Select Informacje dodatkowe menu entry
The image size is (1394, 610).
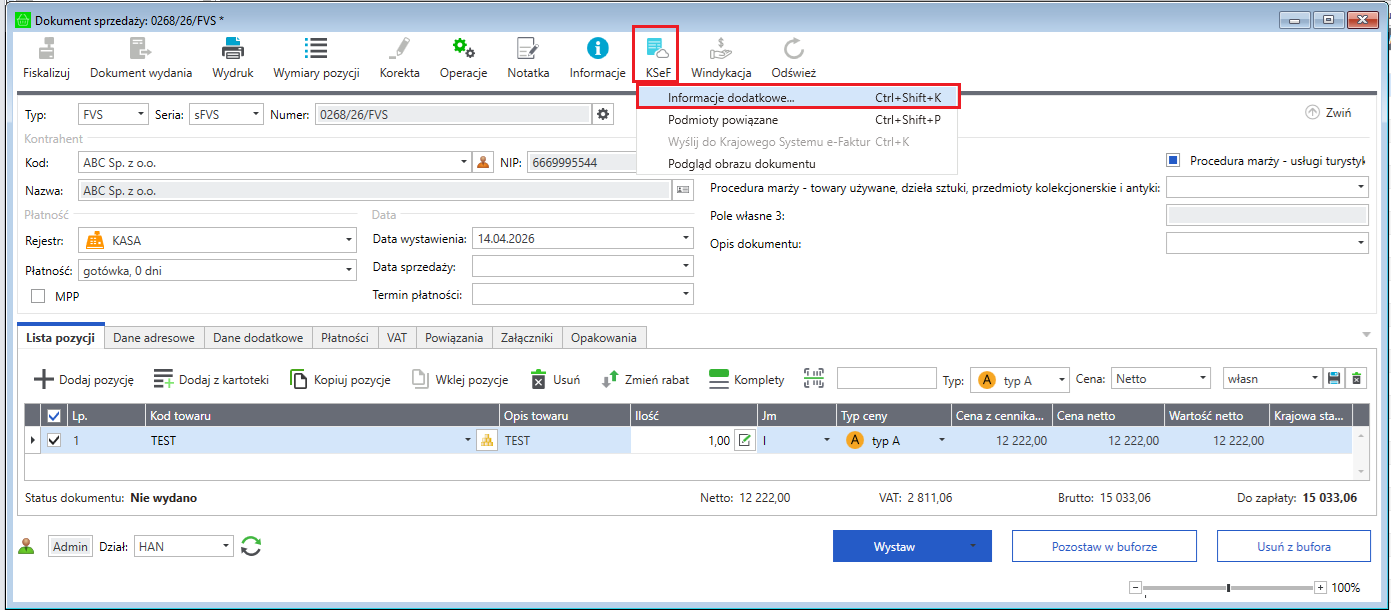pos(731,97)
